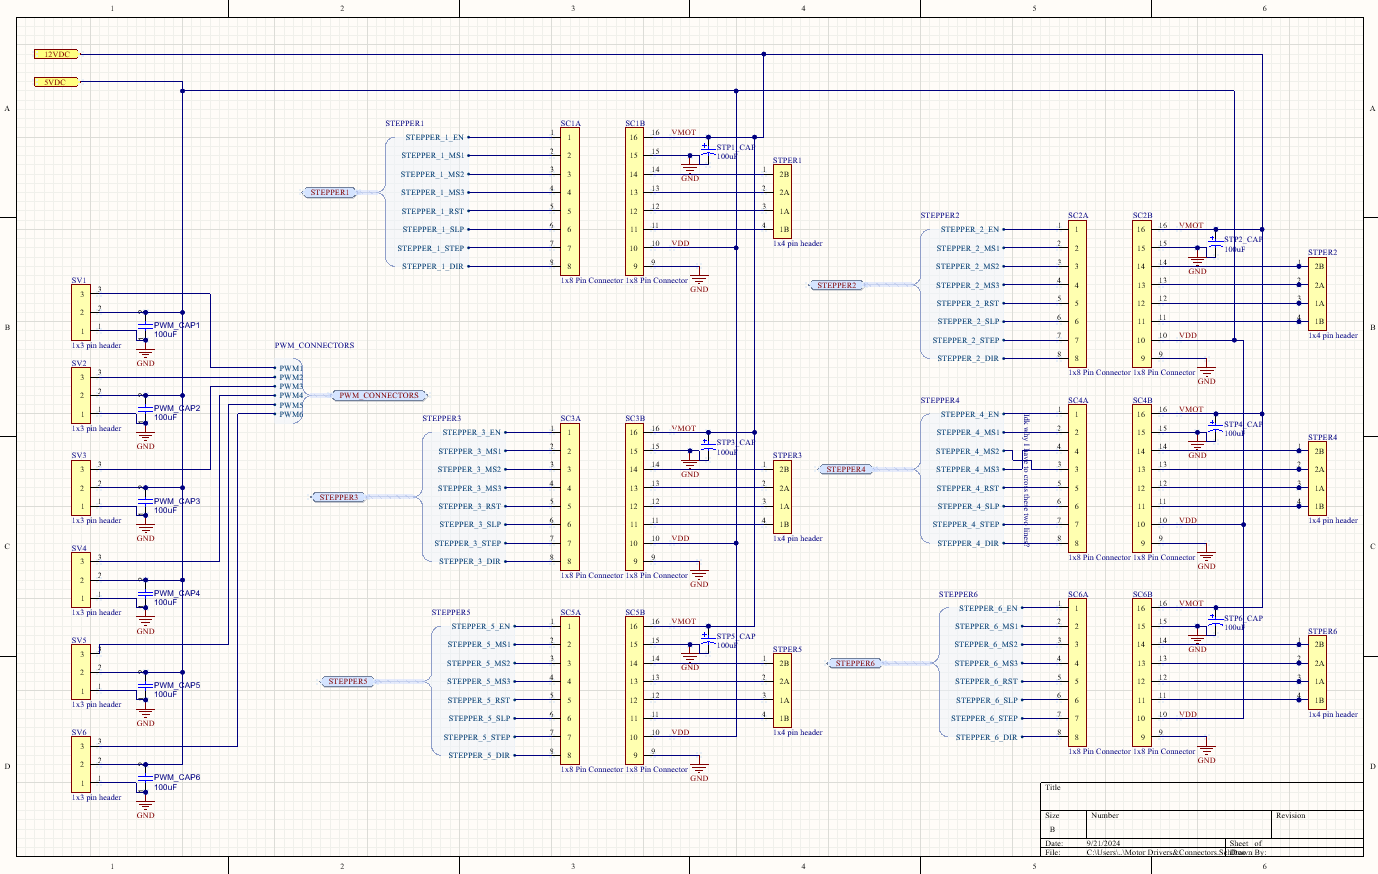This screenshot has width=1378, height=874.
Task: Select the SC1B 1x8 connector body
Action: pos(634,202)
